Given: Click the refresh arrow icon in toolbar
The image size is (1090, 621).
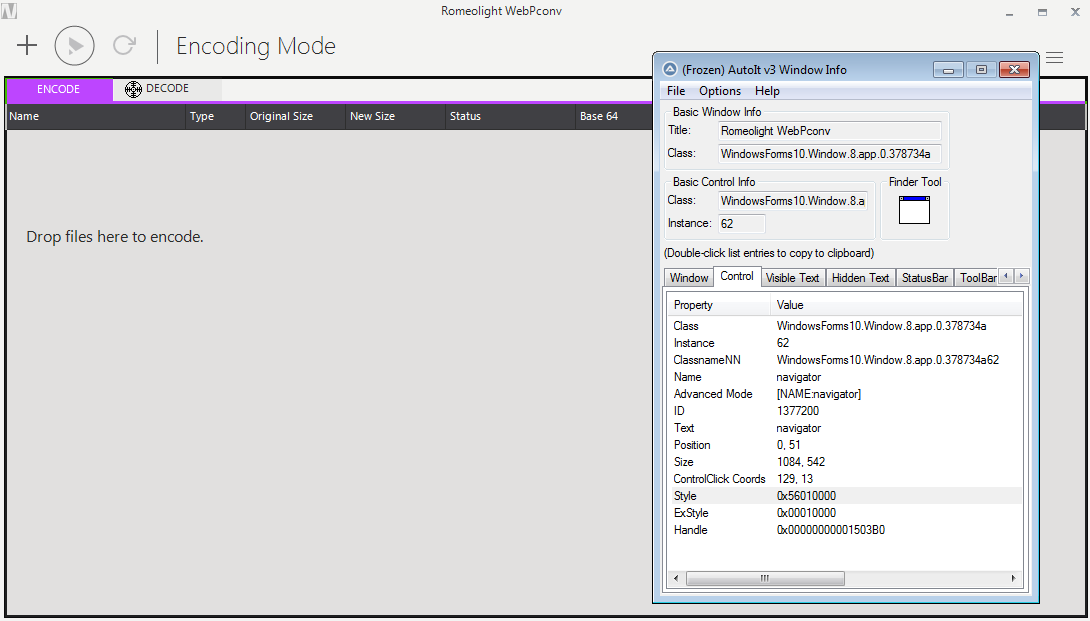Looking at the screenshot, I should click(124, 46).
